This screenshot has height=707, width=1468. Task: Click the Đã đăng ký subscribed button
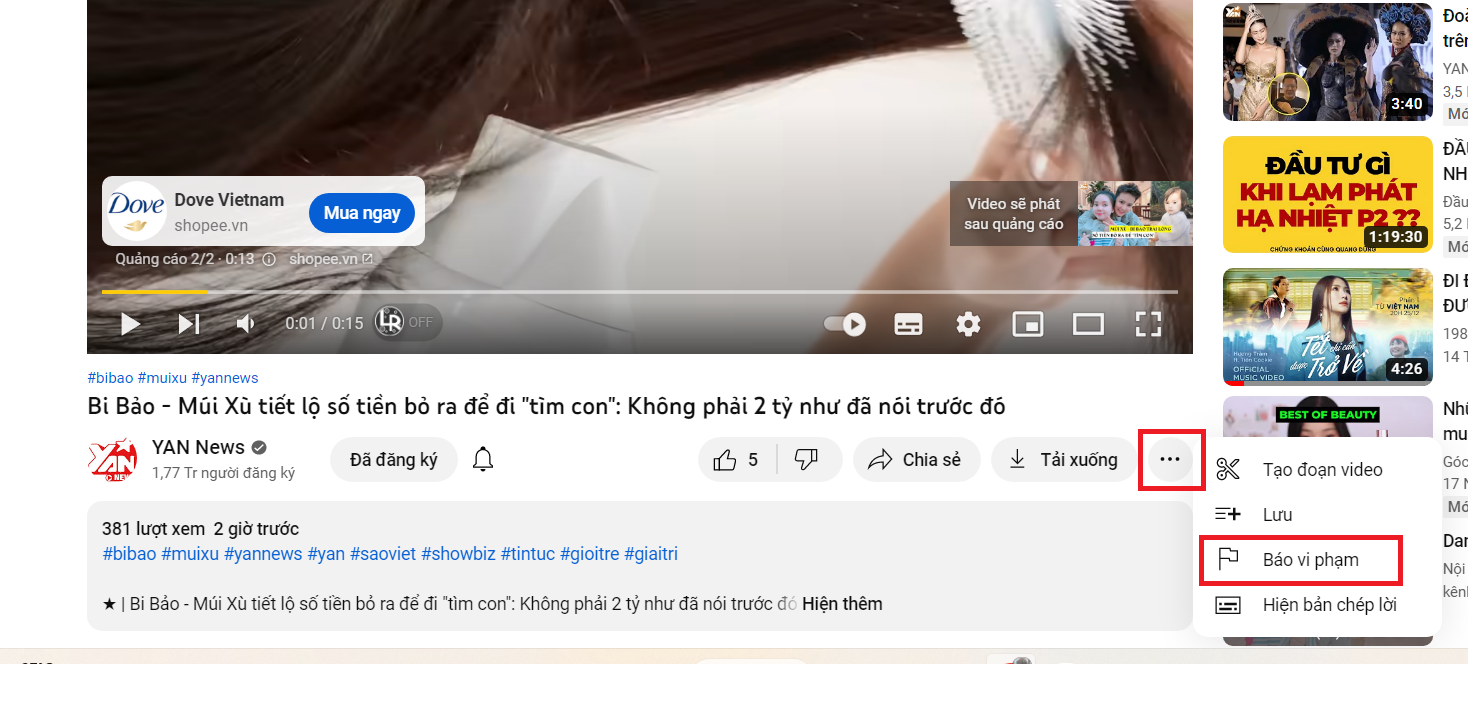pos(394,460)
